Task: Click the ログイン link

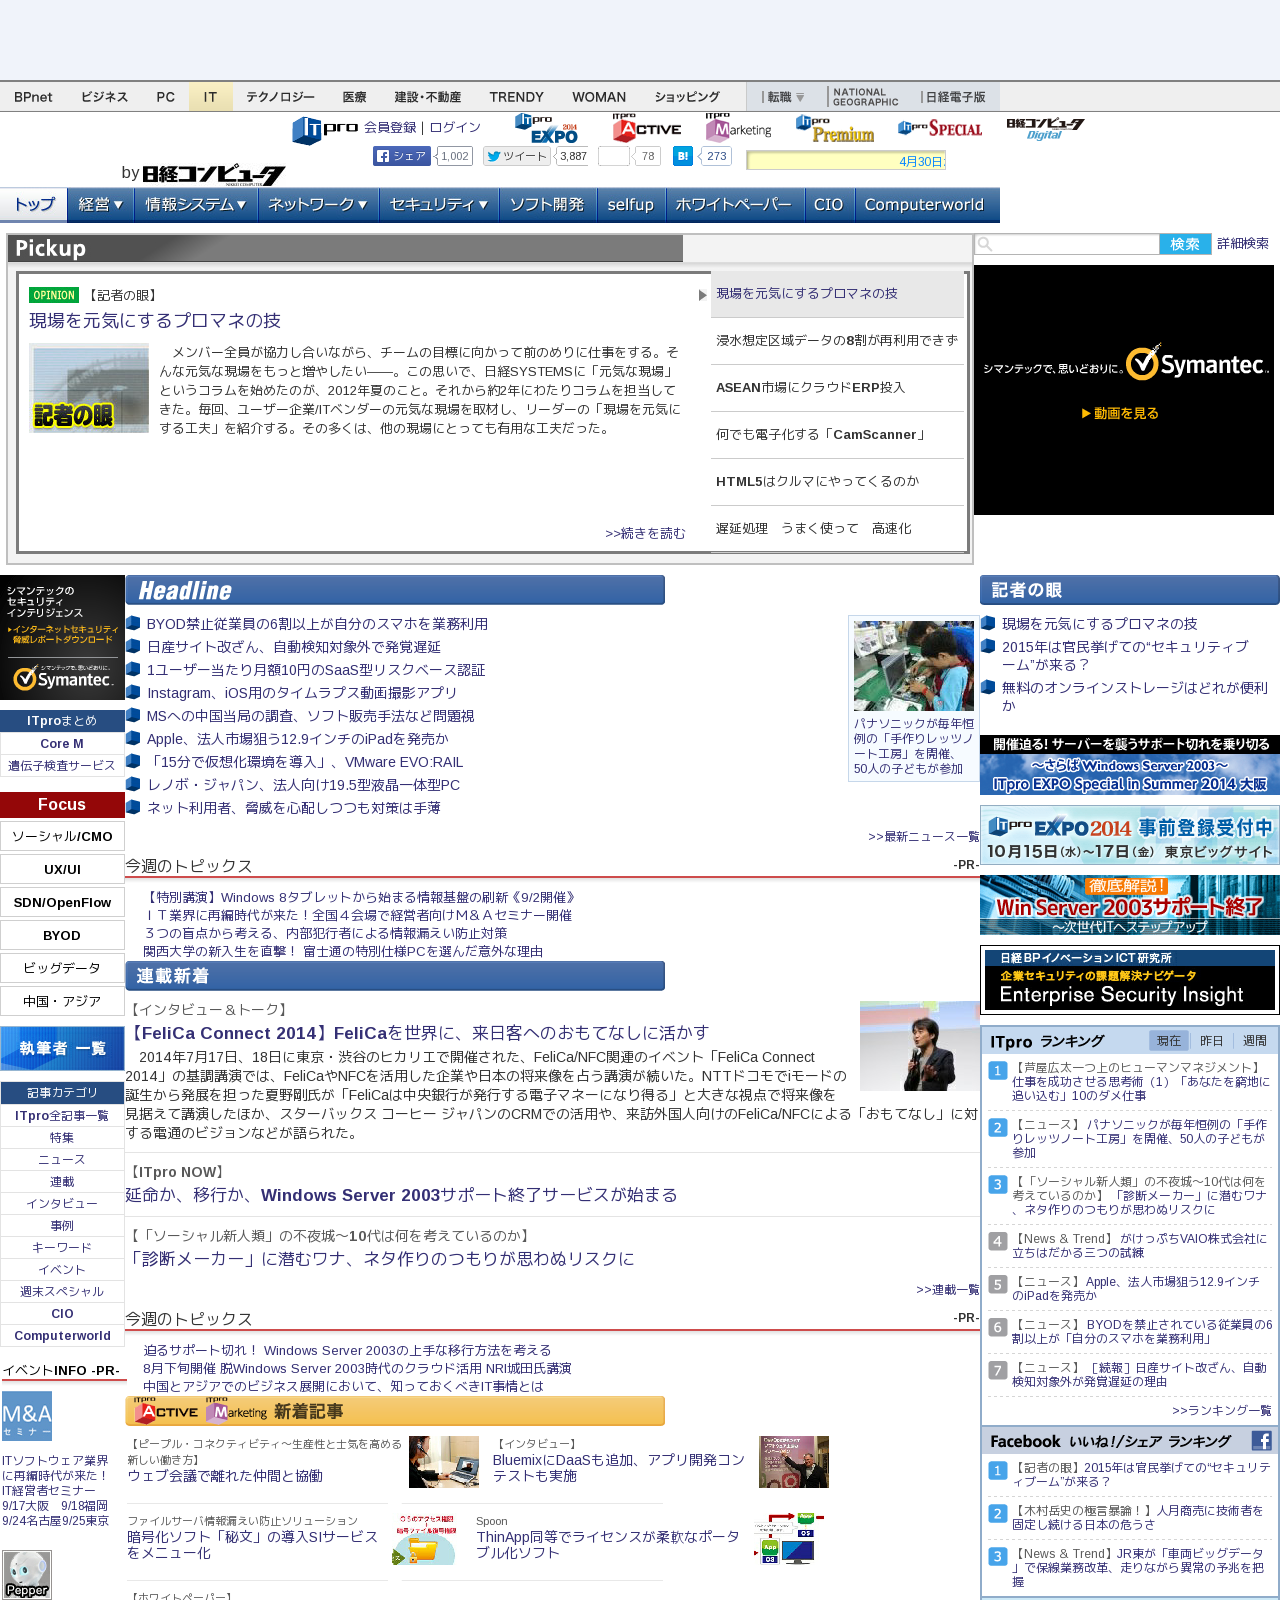Action: coord(455,127)
